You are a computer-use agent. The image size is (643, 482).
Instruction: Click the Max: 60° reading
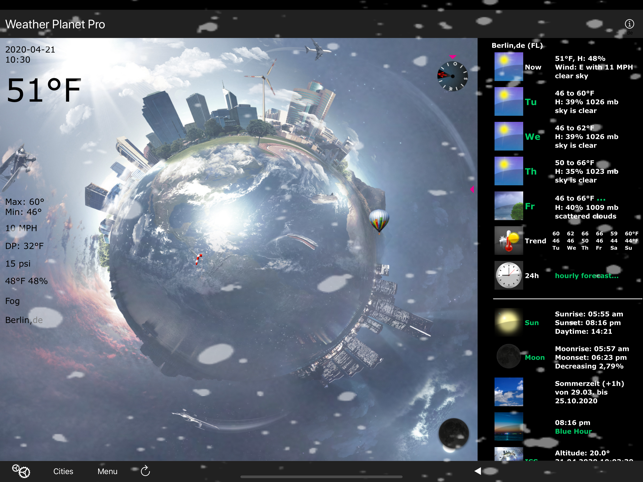[x=25, y=202]
